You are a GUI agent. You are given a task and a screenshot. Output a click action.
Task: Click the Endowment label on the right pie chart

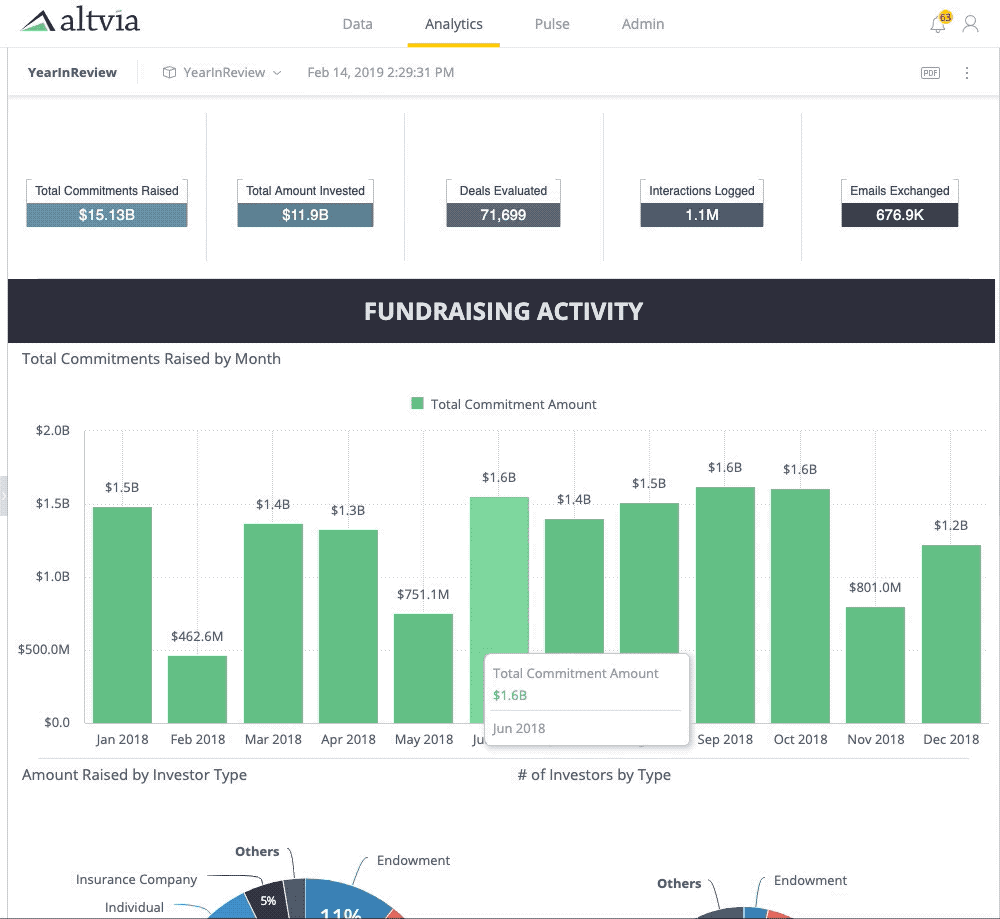coord(811,881)
